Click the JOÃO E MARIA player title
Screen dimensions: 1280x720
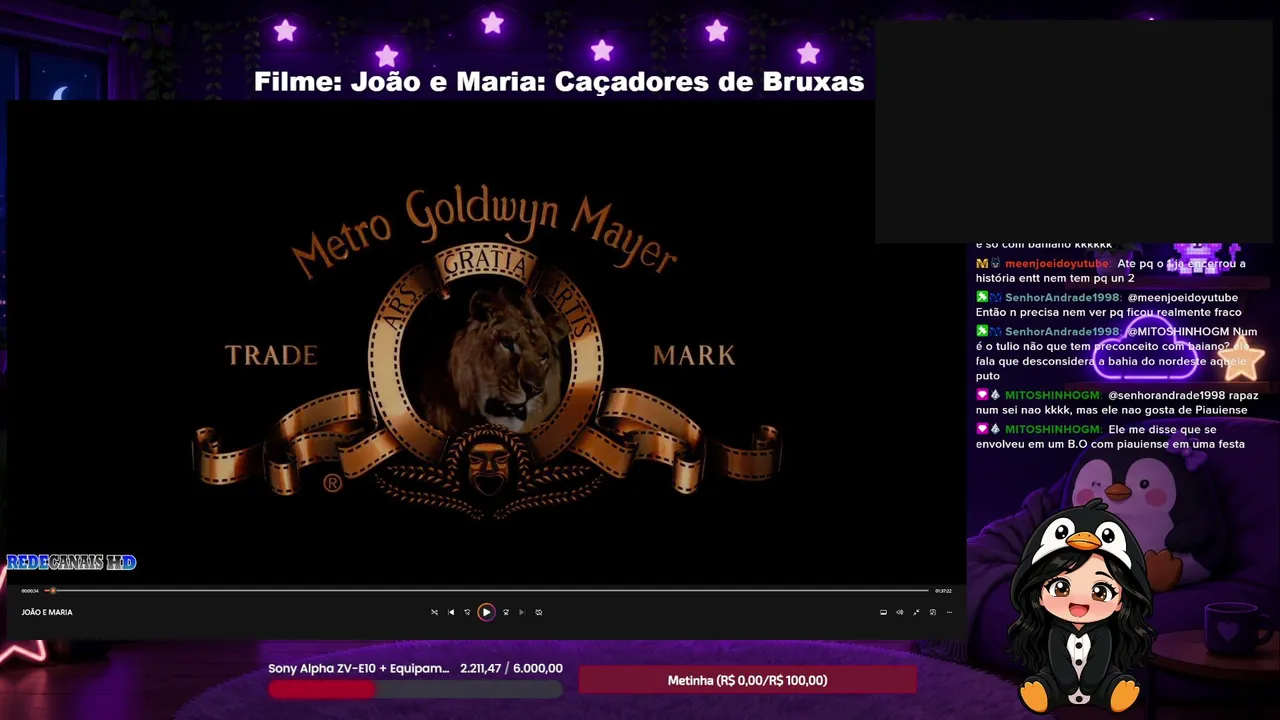[x=47, y=612]
